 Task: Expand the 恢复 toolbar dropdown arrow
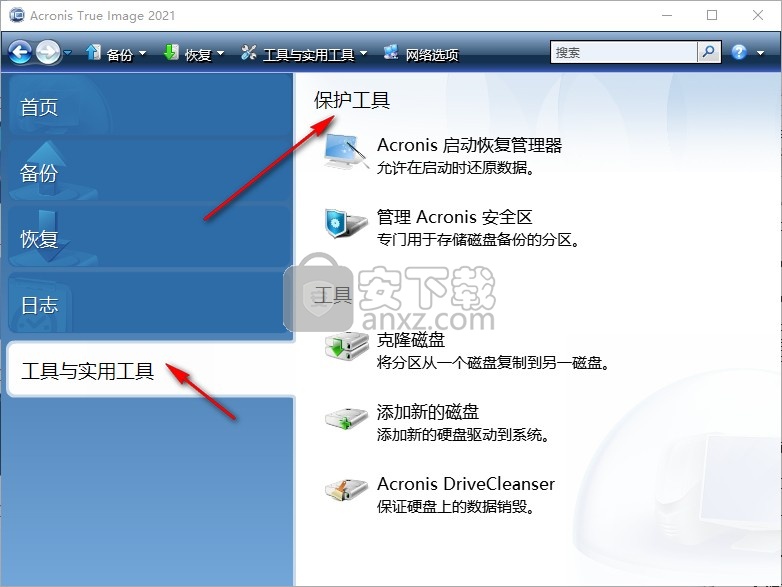point(220,53)
